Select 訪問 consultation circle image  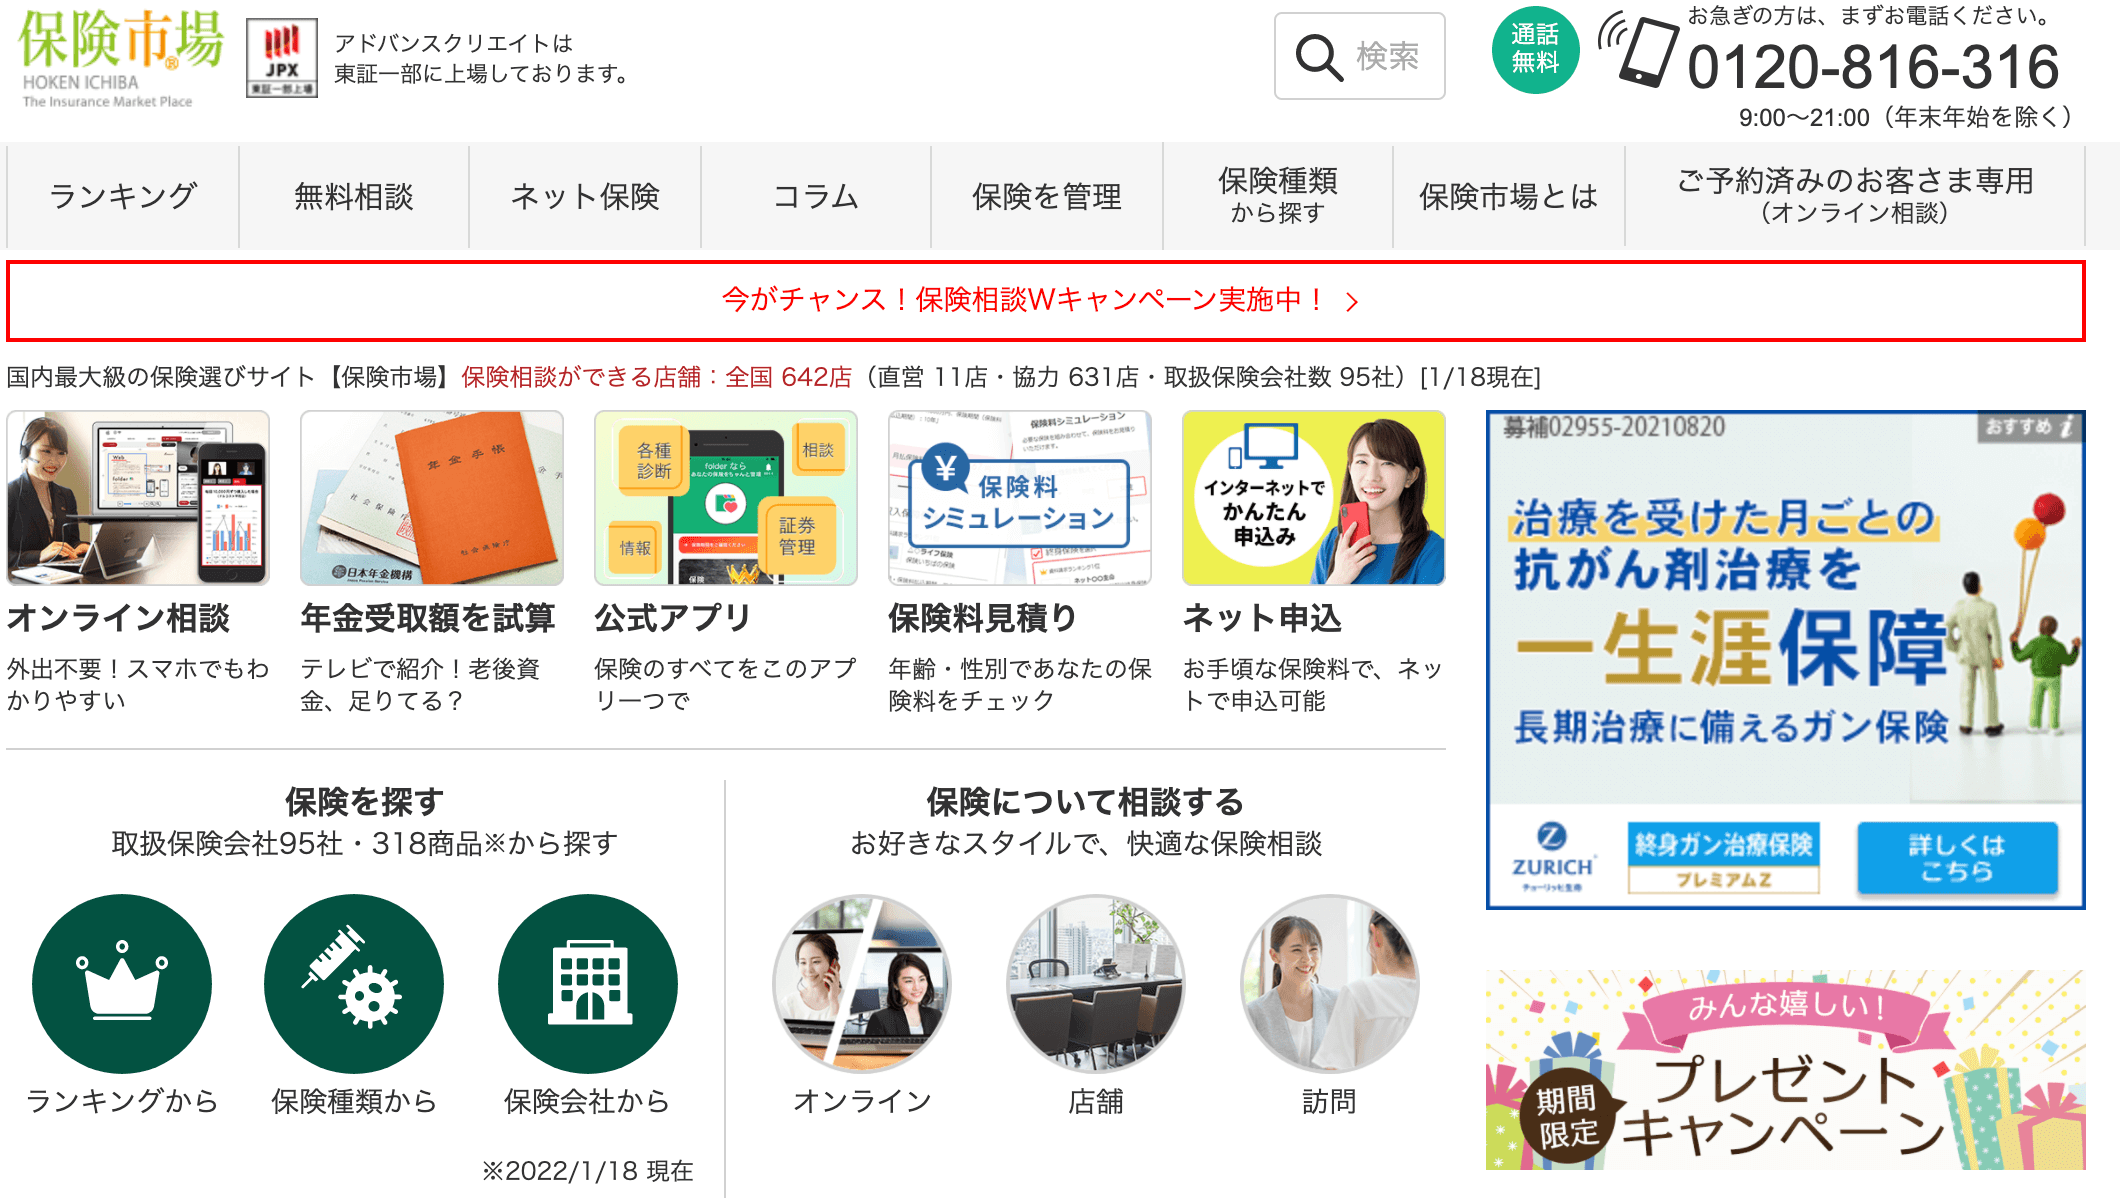[1330, 984]
